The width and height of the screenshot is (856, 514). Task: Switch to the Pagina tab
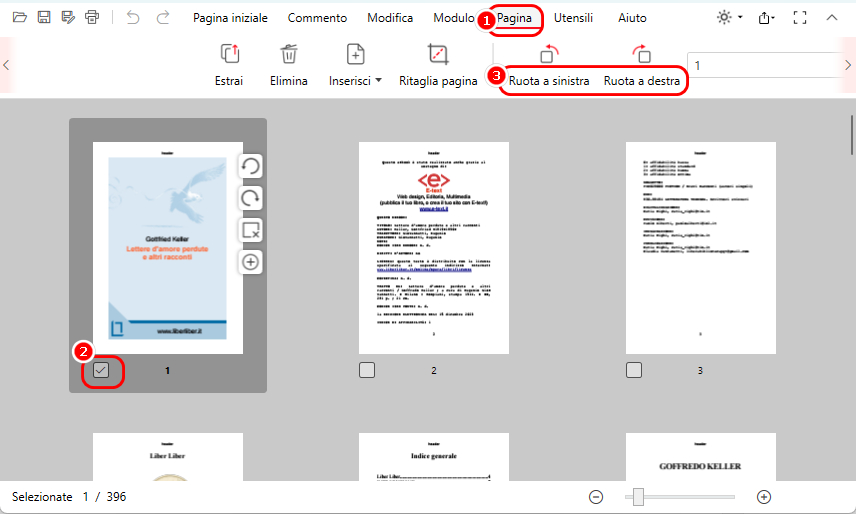514,18
